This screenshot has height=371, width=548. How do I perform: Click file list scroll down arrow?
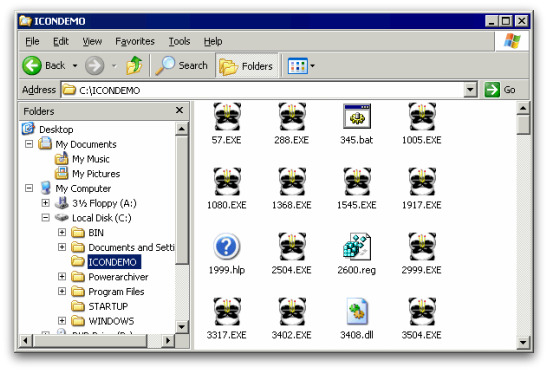pyautogui.click(x=523, y=342)
